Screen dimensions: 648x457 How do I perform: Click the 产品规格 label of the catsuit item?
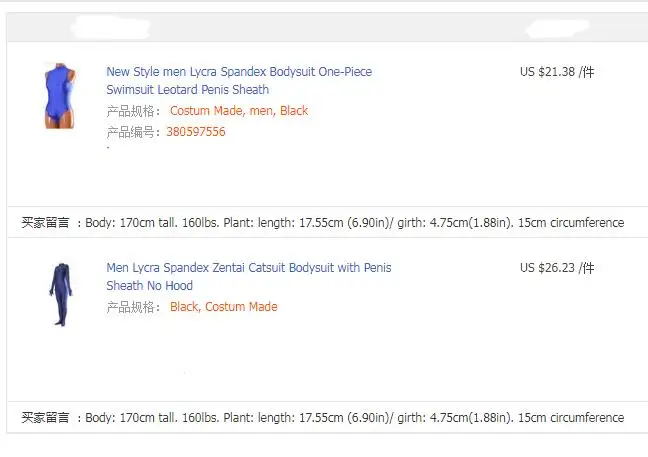133,307
